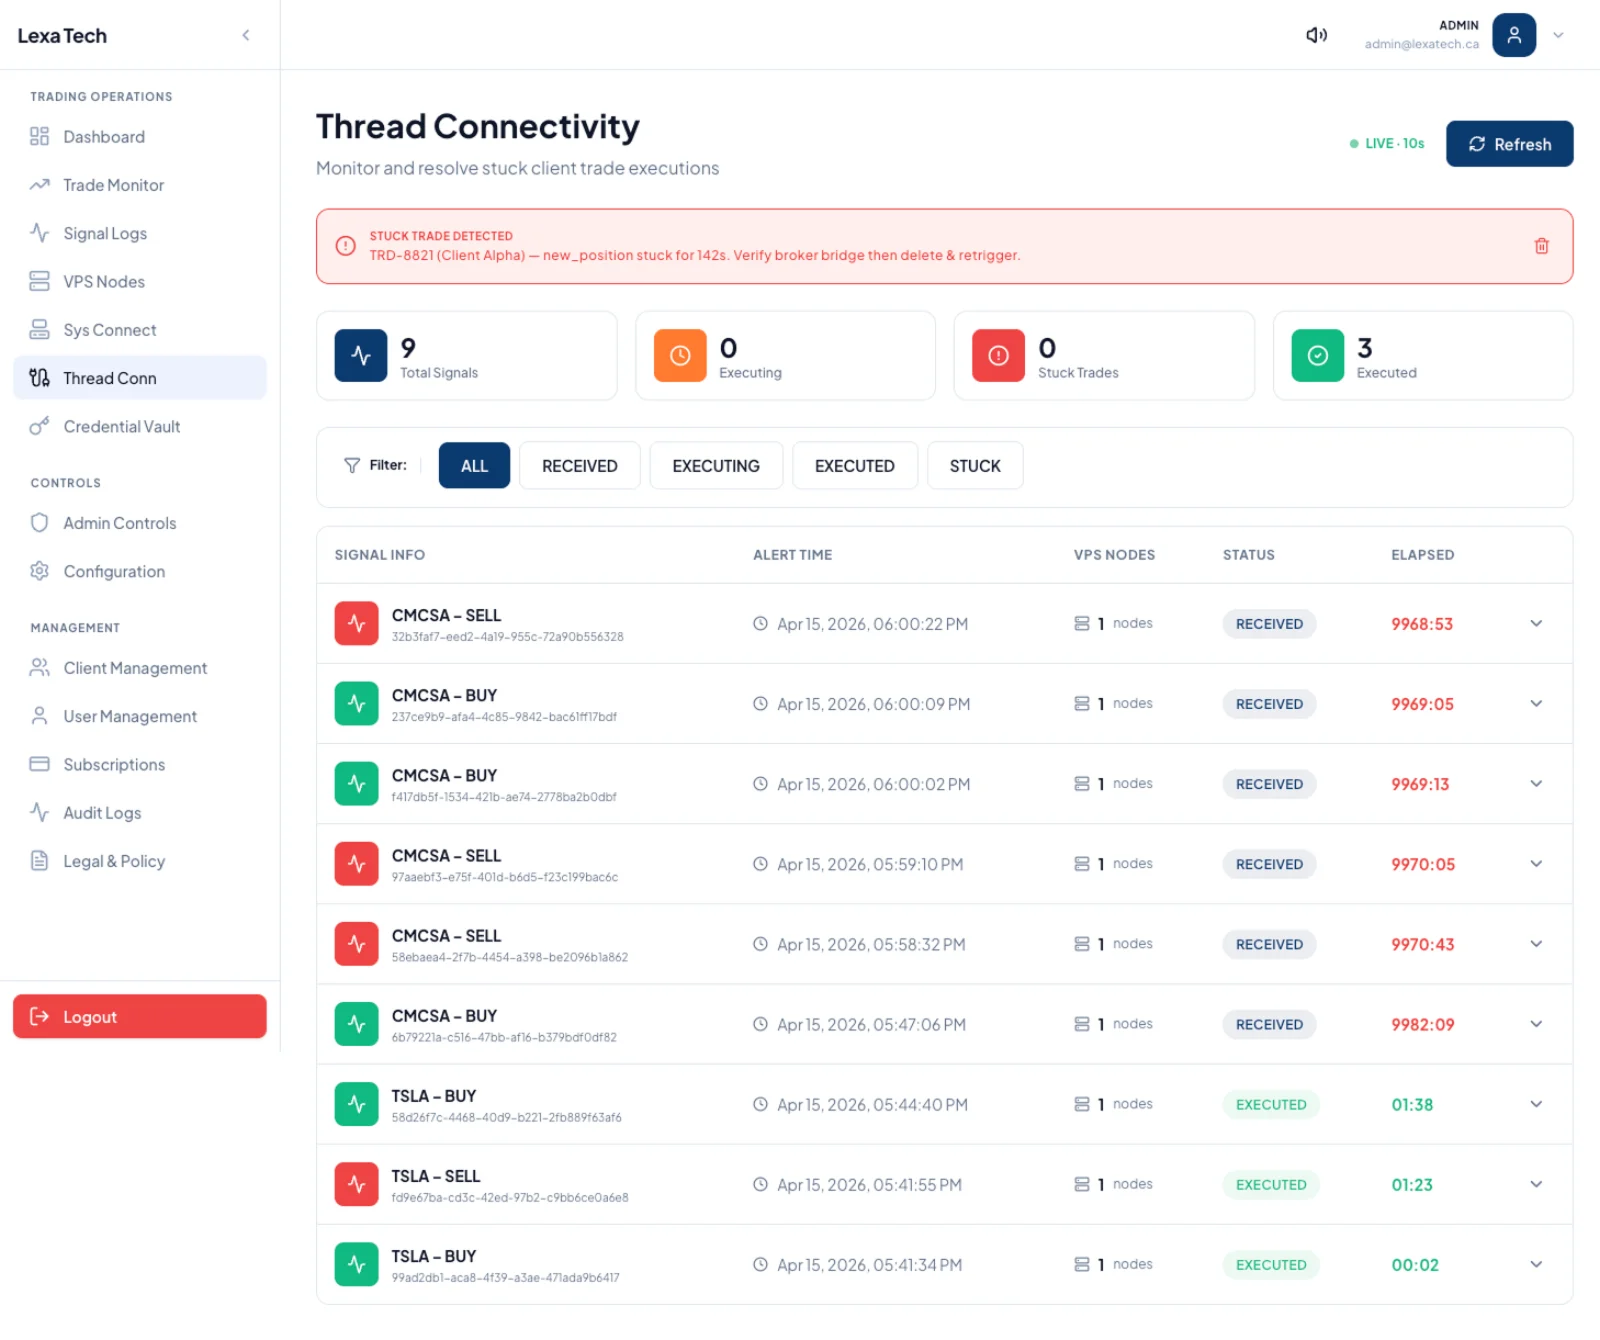This screenshot has width=1600, height=1340.
Task: Collapse the sidebar using the chevron arrow
Action: click(246, 35)
